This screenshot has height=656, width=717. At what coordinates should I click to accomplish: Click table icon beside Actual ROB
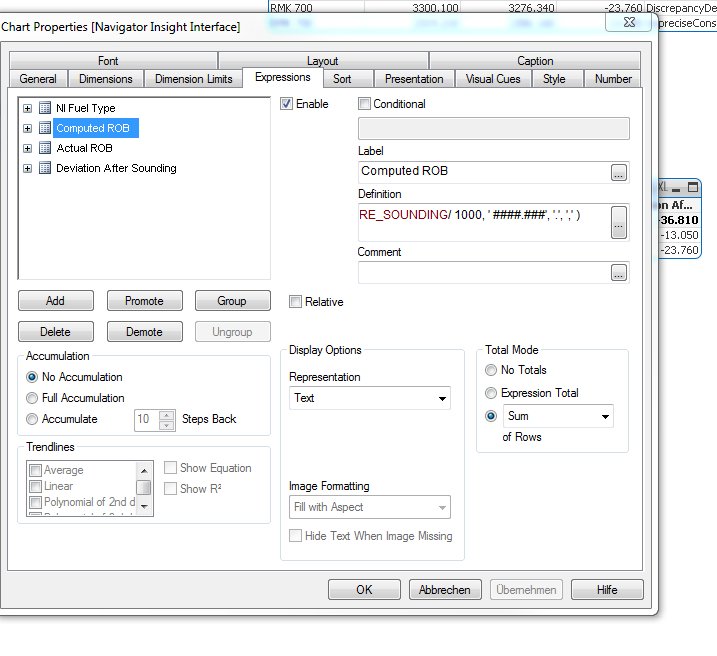(45, 148)
